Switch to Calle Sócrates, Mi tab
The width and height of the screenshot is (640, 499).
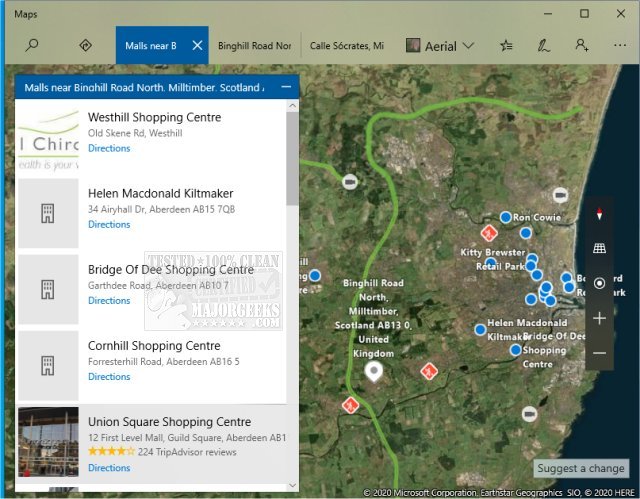(x=347, y=46)
